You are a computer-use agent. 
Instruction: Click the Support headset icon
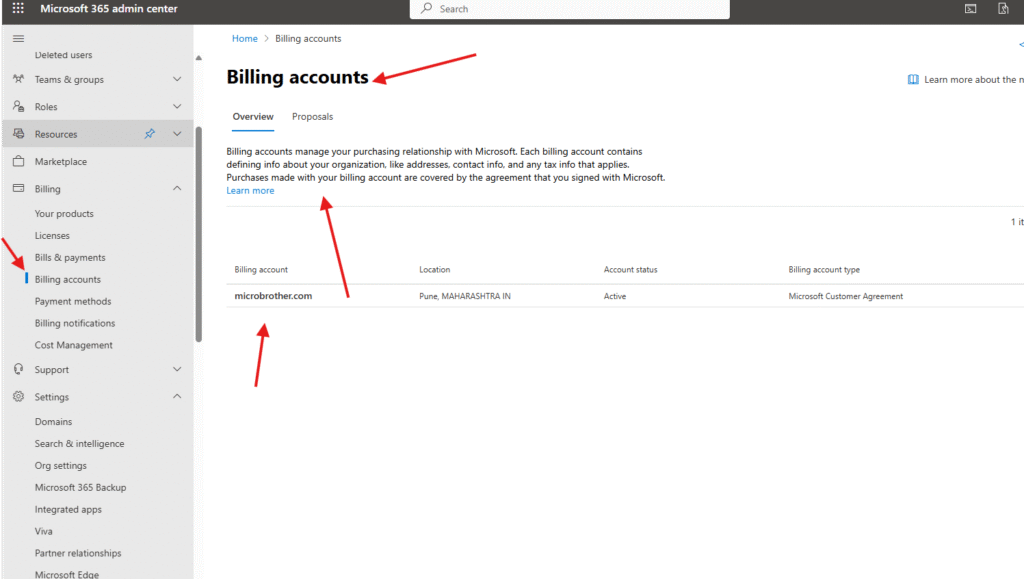coord(18,369)
